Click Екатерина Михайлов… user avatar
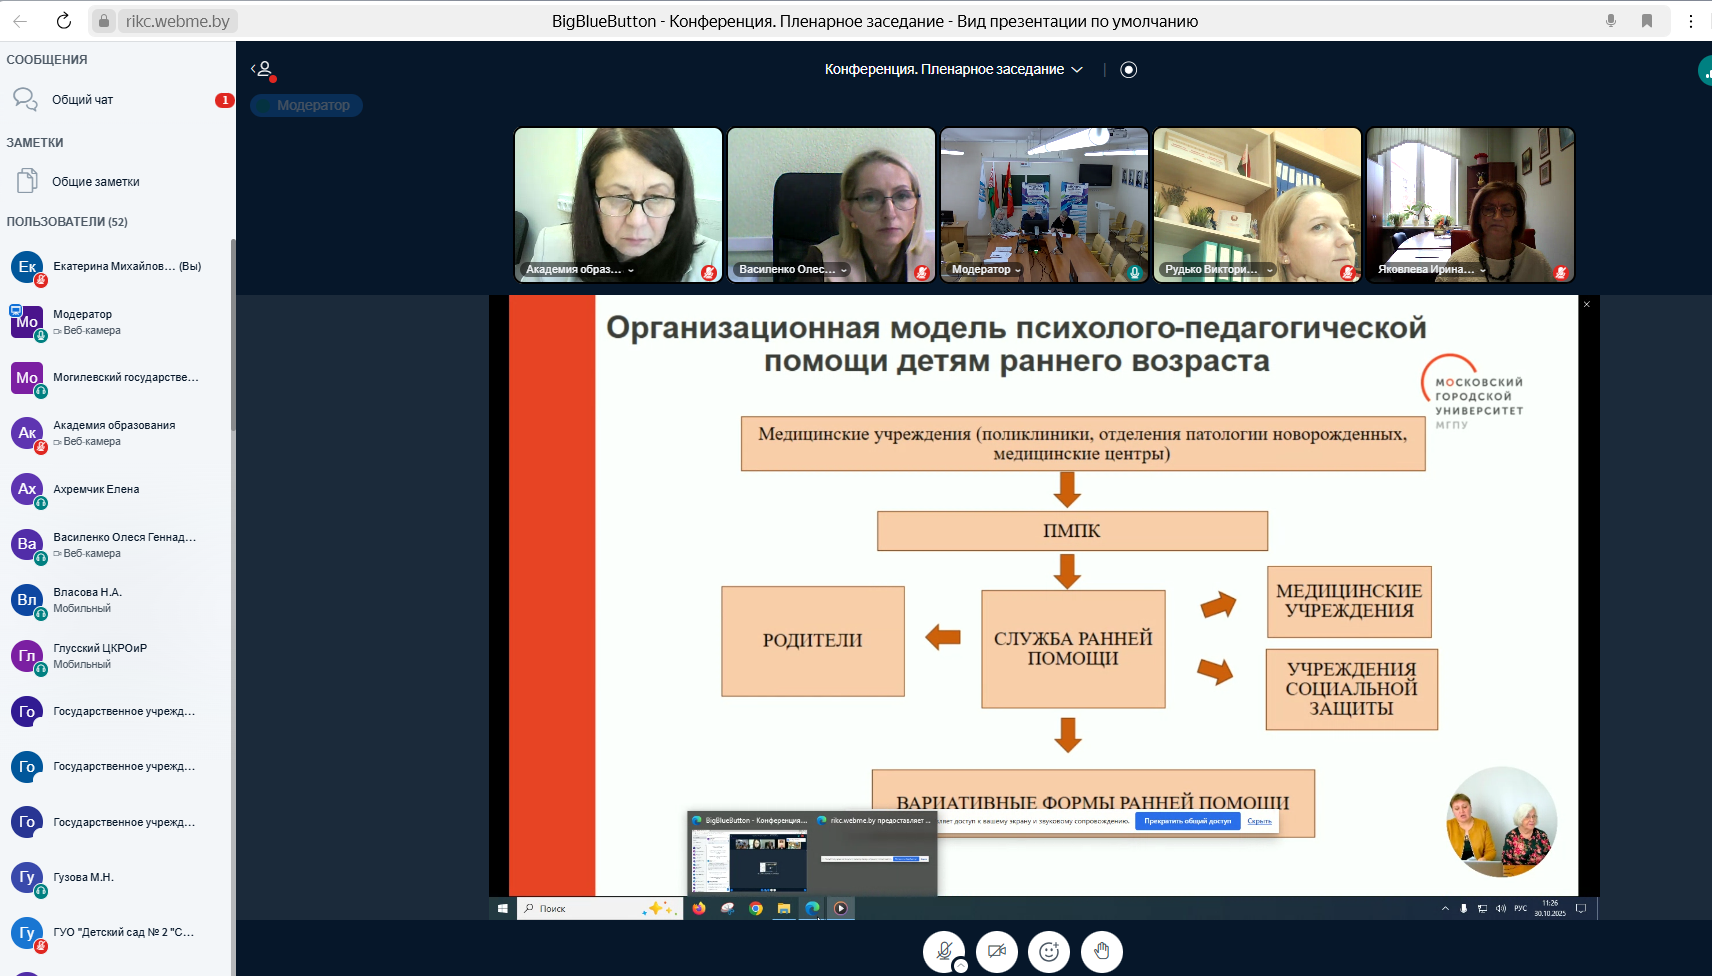 27,267
